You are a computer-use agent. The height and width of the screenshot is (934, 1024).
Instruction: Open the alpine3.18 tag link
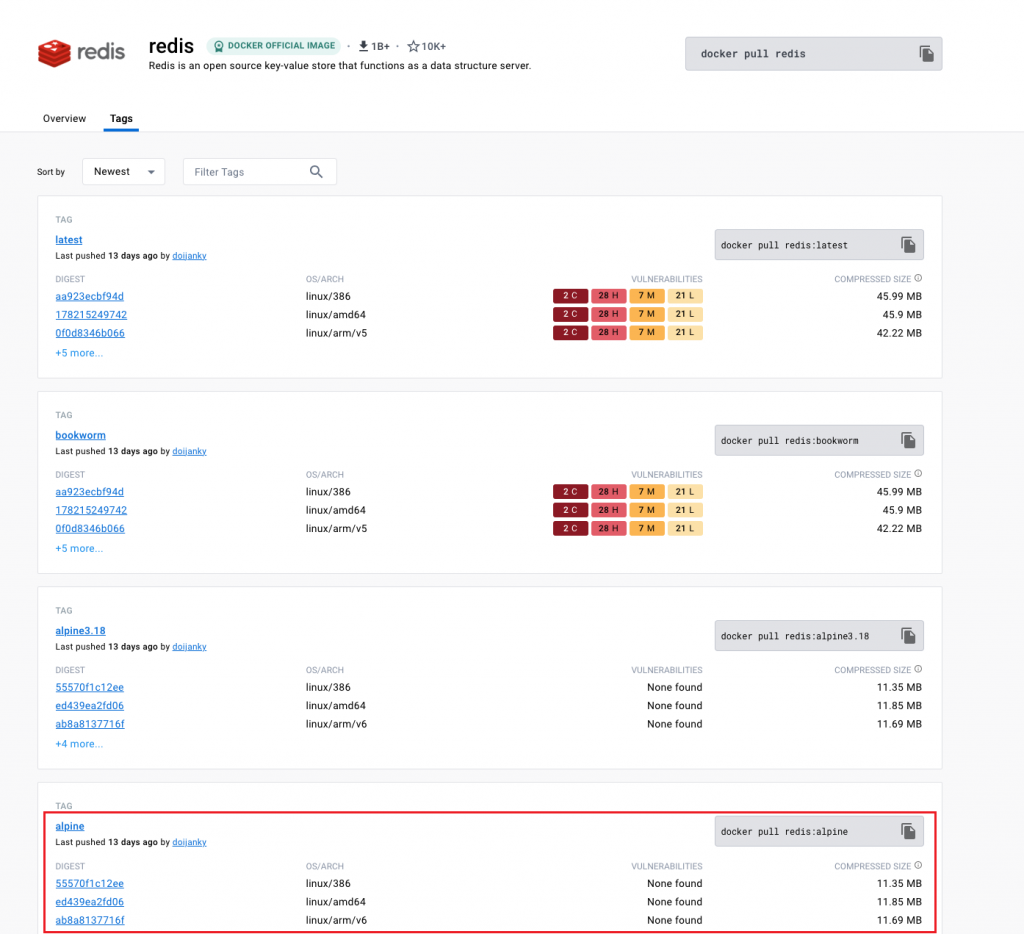(x=80, y=630)
